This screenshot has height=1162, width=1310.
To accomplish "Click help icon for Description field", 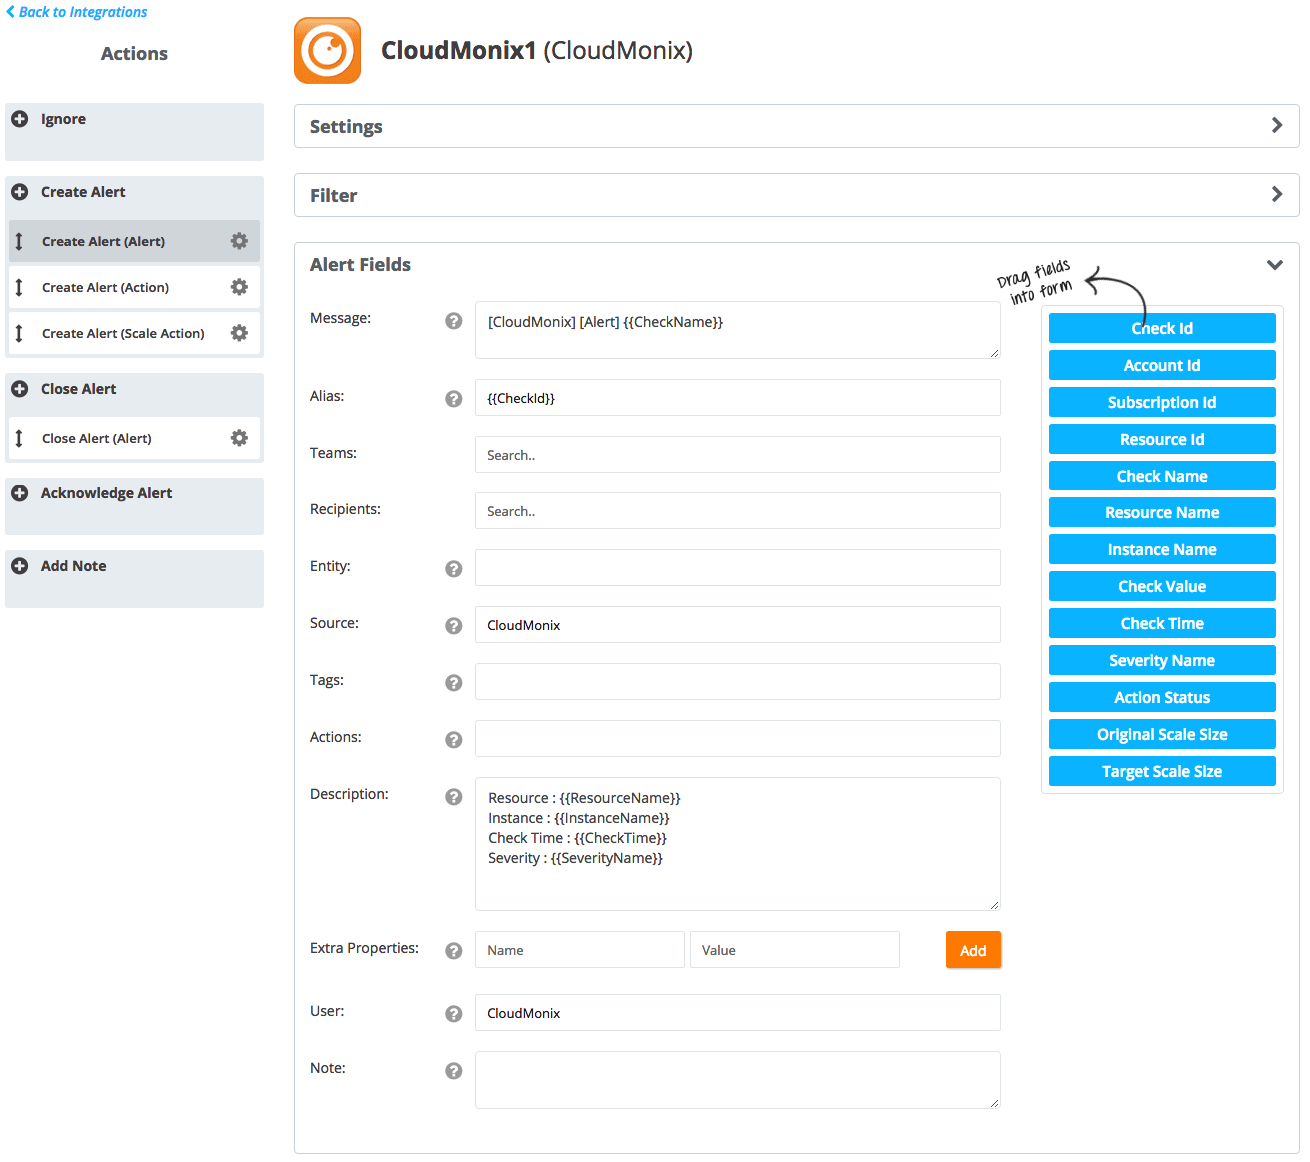I will point(454,797).
